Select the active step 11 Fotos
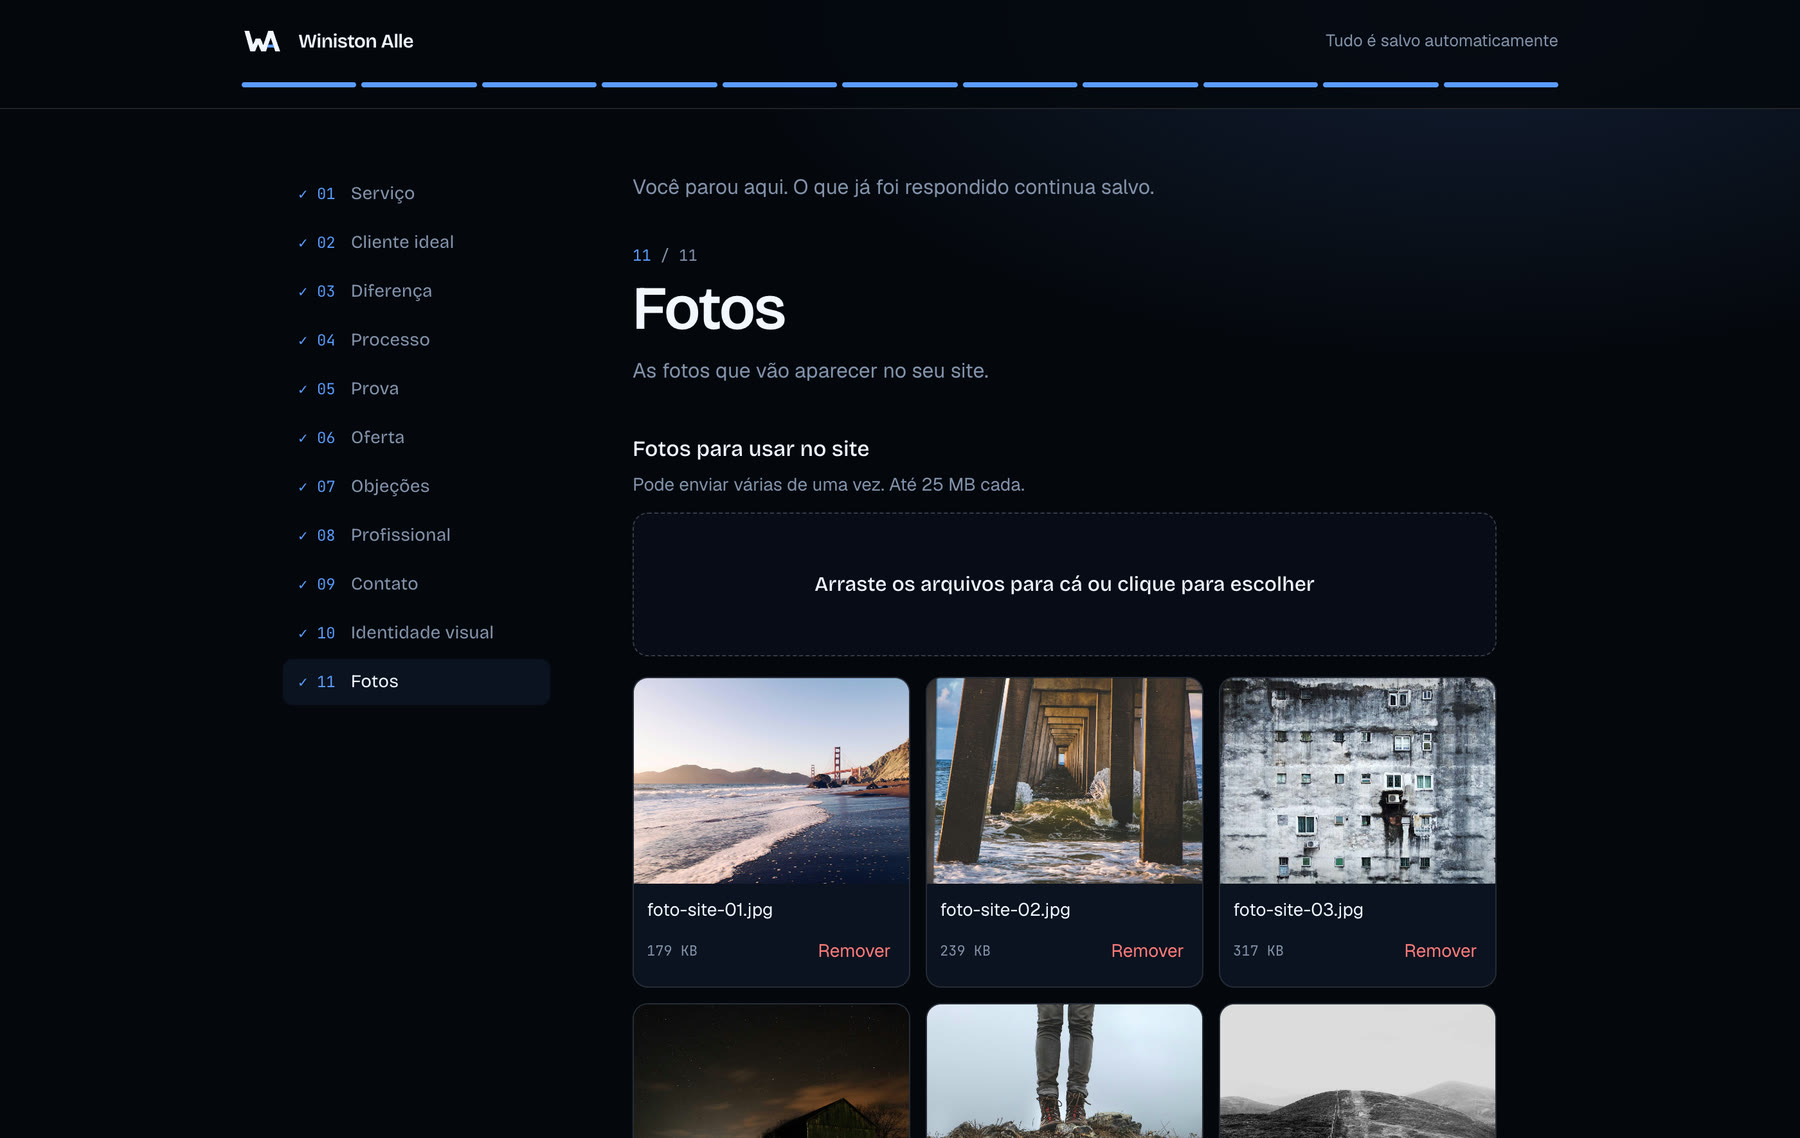 click(x=416, y=681)
